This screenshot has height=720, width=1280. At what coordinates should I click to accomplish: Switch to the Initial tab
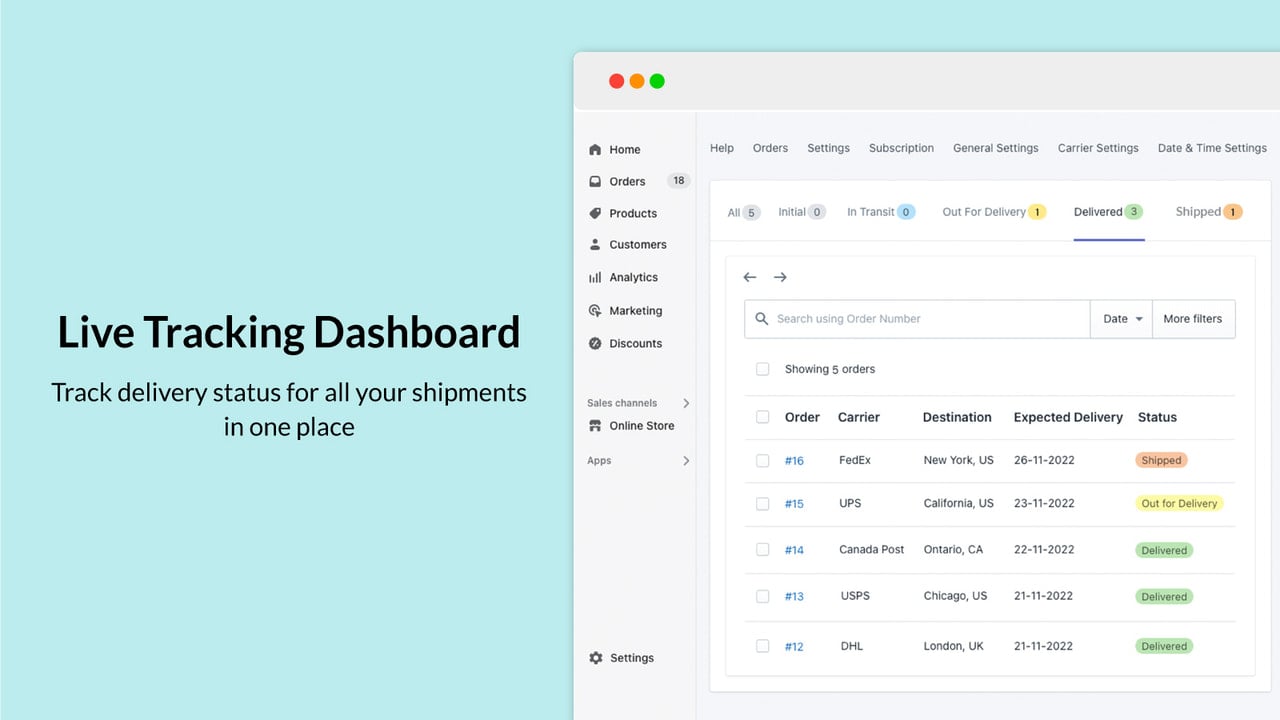pos(802,212)
